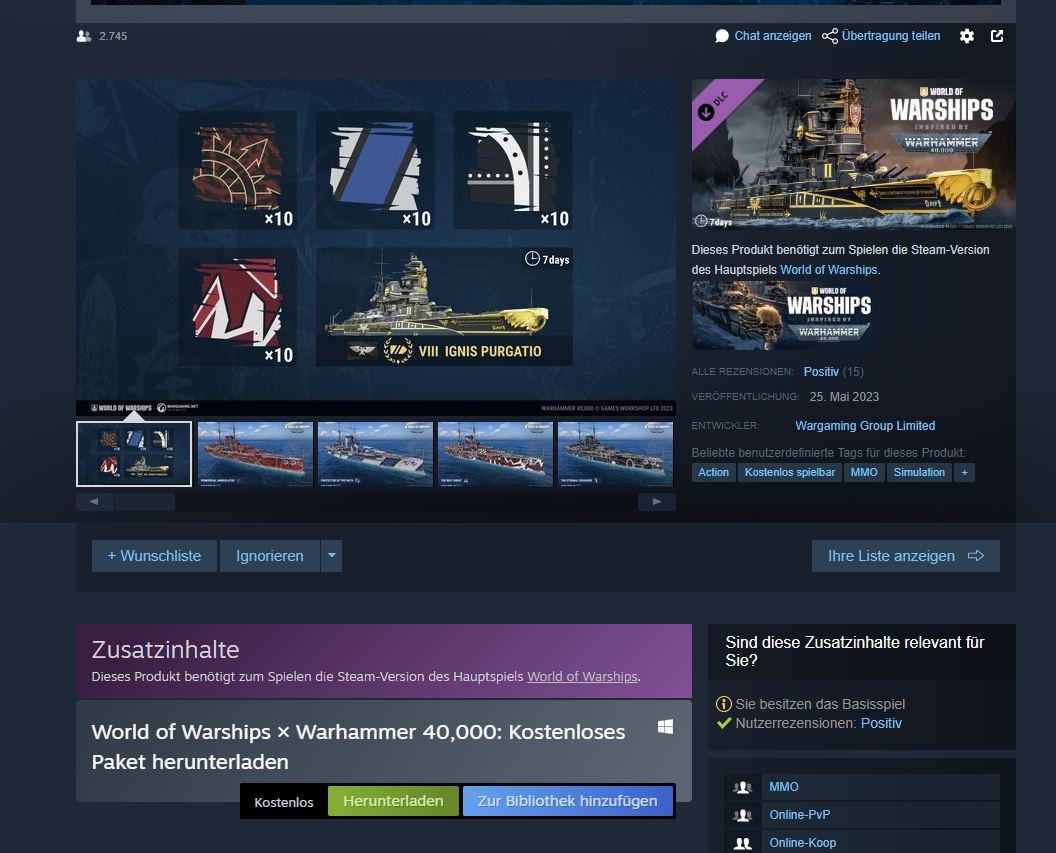1056x853 pixels.
Task: Click the people icon next to Online-PvP
Action: pos(743,815)
